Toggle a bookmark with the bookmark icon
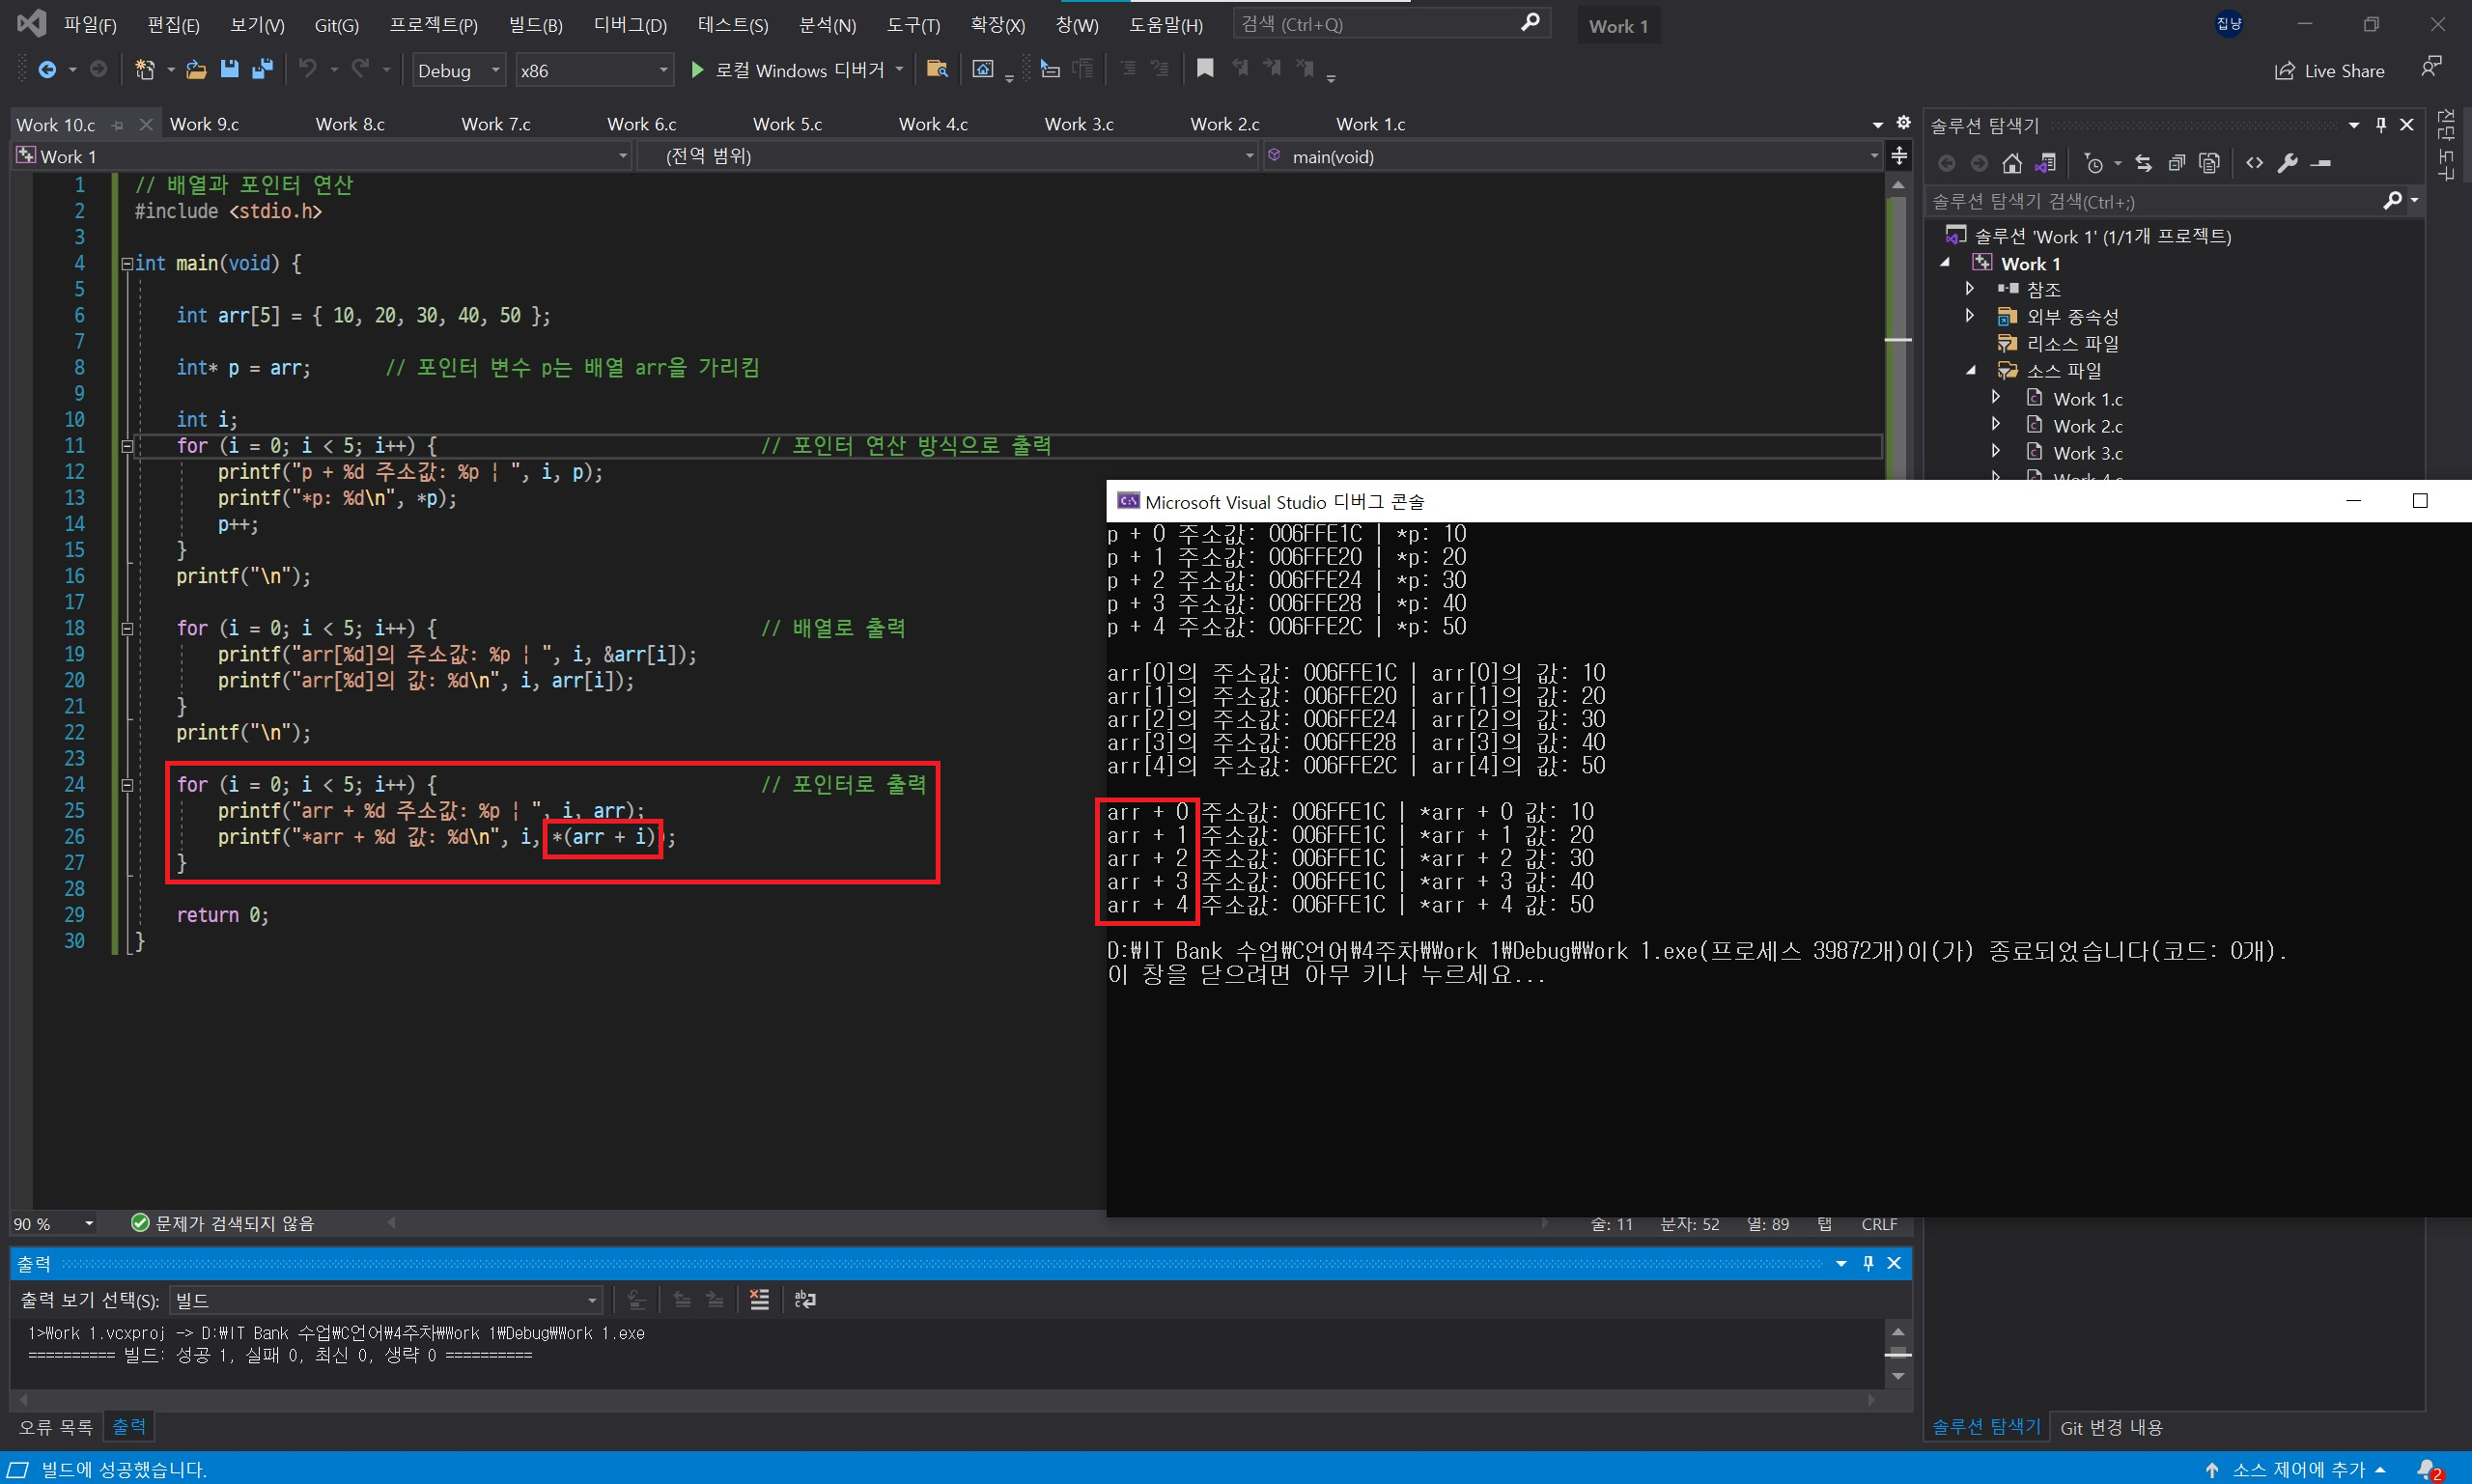The height and width of the screenshot is (1484, 2472). [x=1205, y=69]
